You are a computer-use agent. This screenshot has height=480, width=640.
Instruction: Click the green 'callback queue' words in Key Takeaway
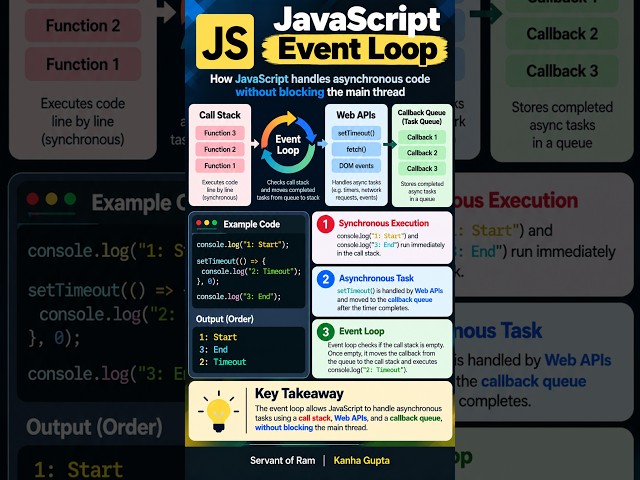pyautogui.click(x=415, y=418)
